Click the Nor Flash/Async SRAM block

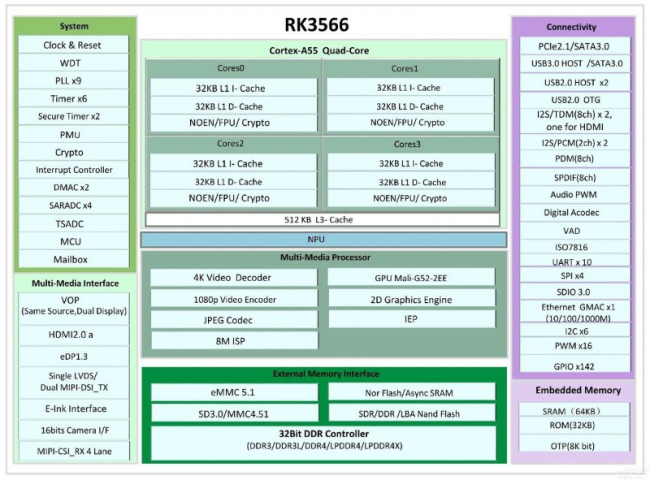tap(412, 393)
